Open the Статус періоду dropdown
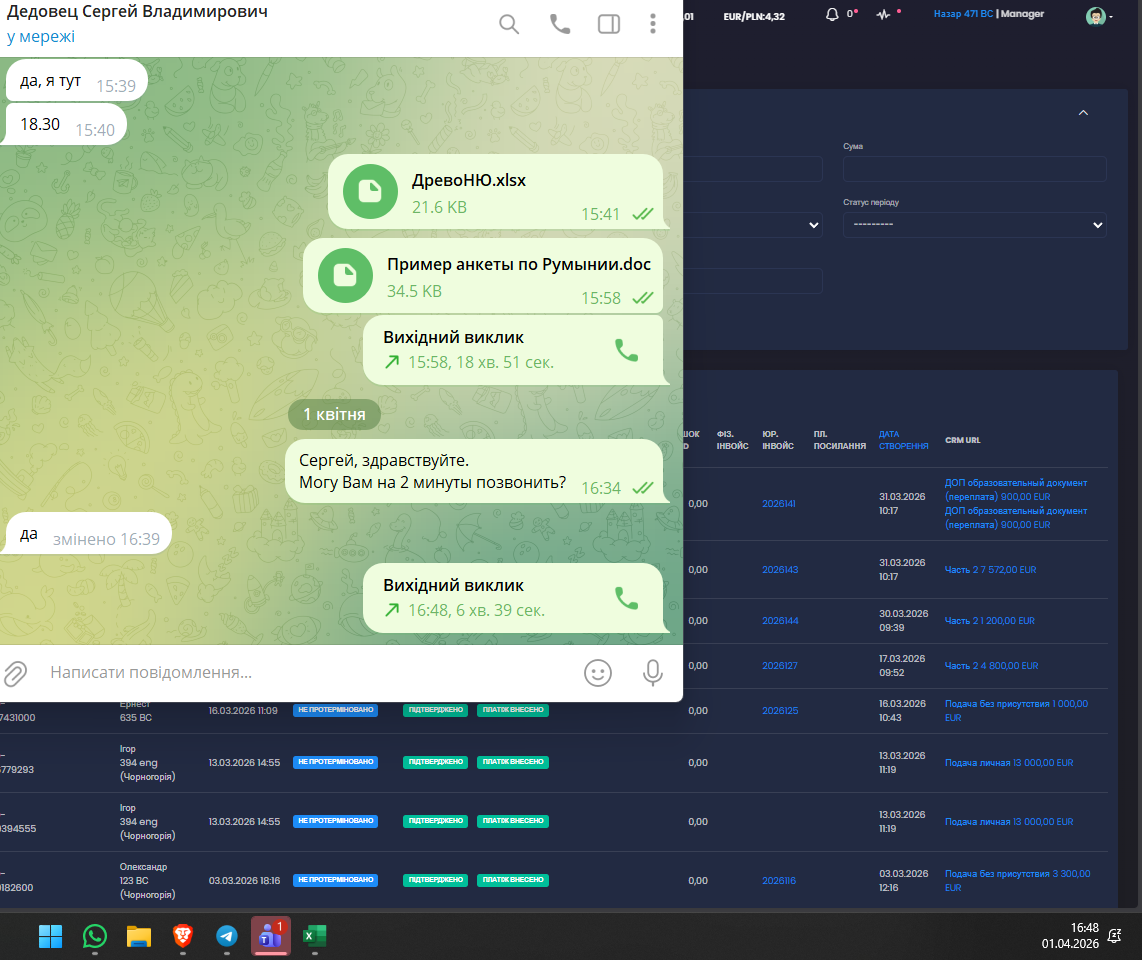The image size is (1142, 960). [974, 224]
